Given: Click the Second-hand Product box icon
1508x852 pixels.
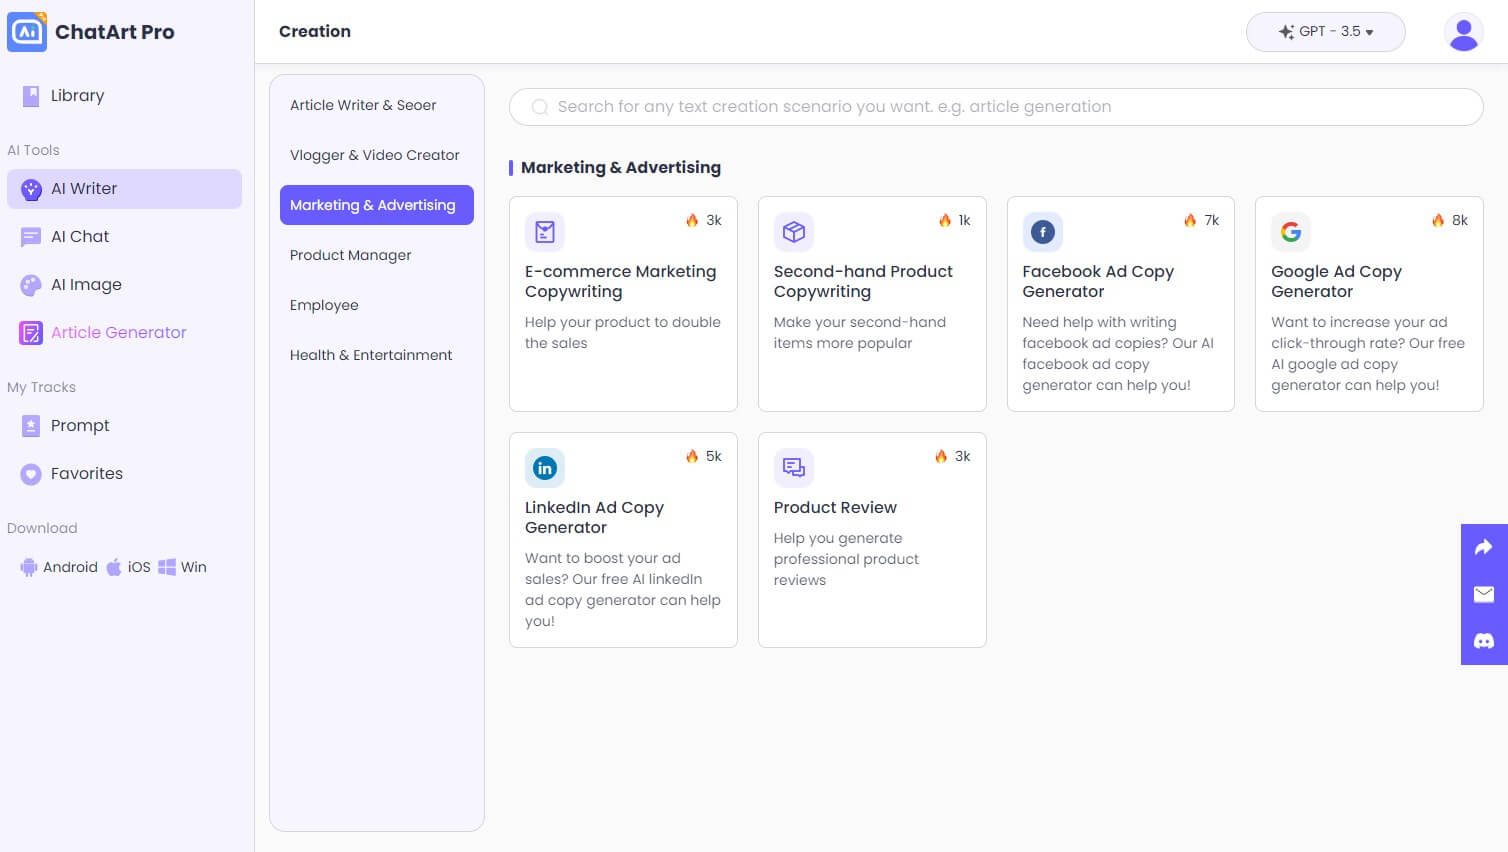Looking at the screenshot, I should click(x=794, y=232).
